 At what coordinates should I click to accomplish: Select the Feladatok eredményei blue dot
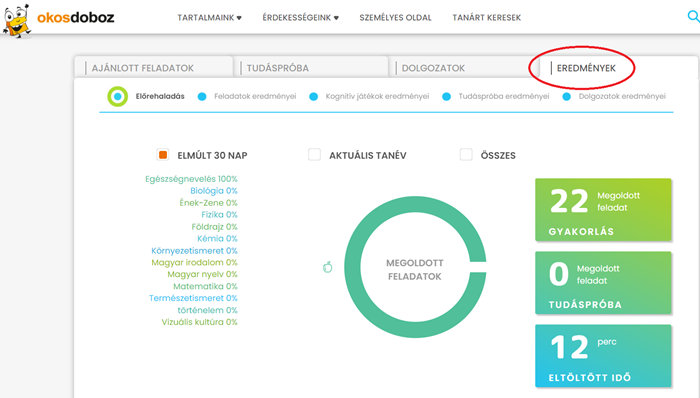pyautogui.click(x=202, y=96)
